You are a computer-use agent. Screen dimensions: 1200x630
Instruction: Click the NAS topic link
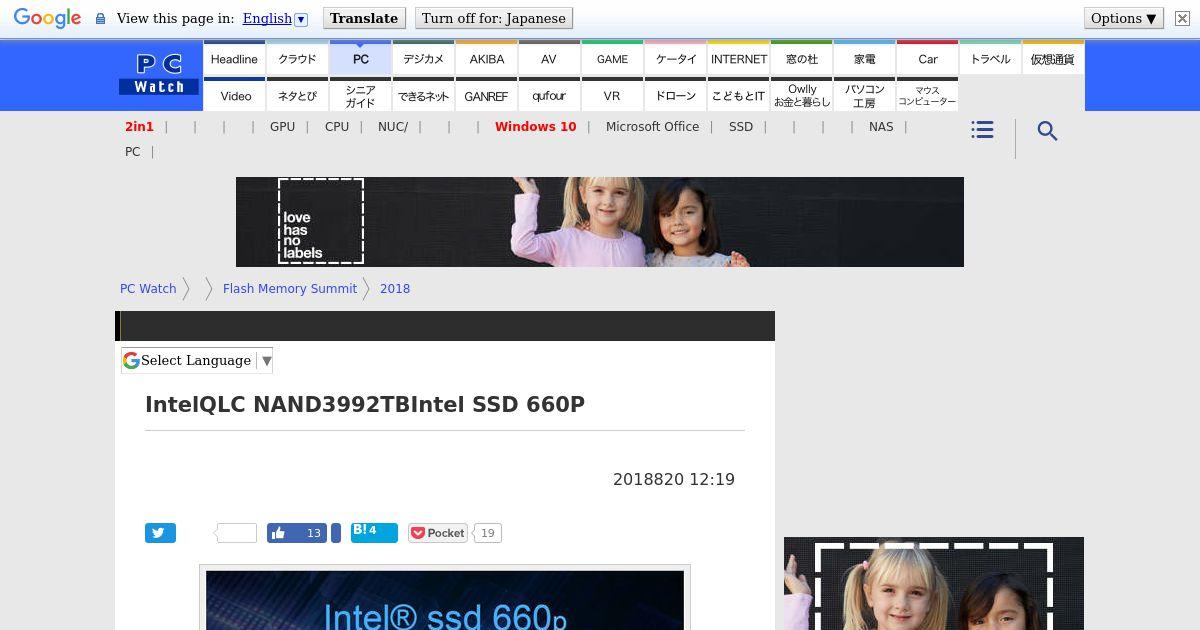(x=881, y=127)
